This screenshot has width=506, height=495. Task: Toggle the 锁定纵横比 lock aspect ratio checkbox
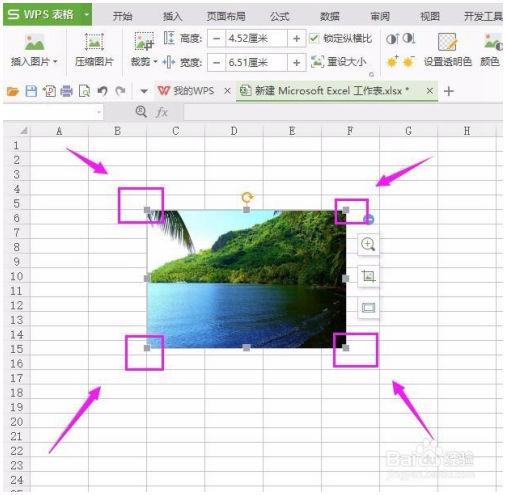314,39
